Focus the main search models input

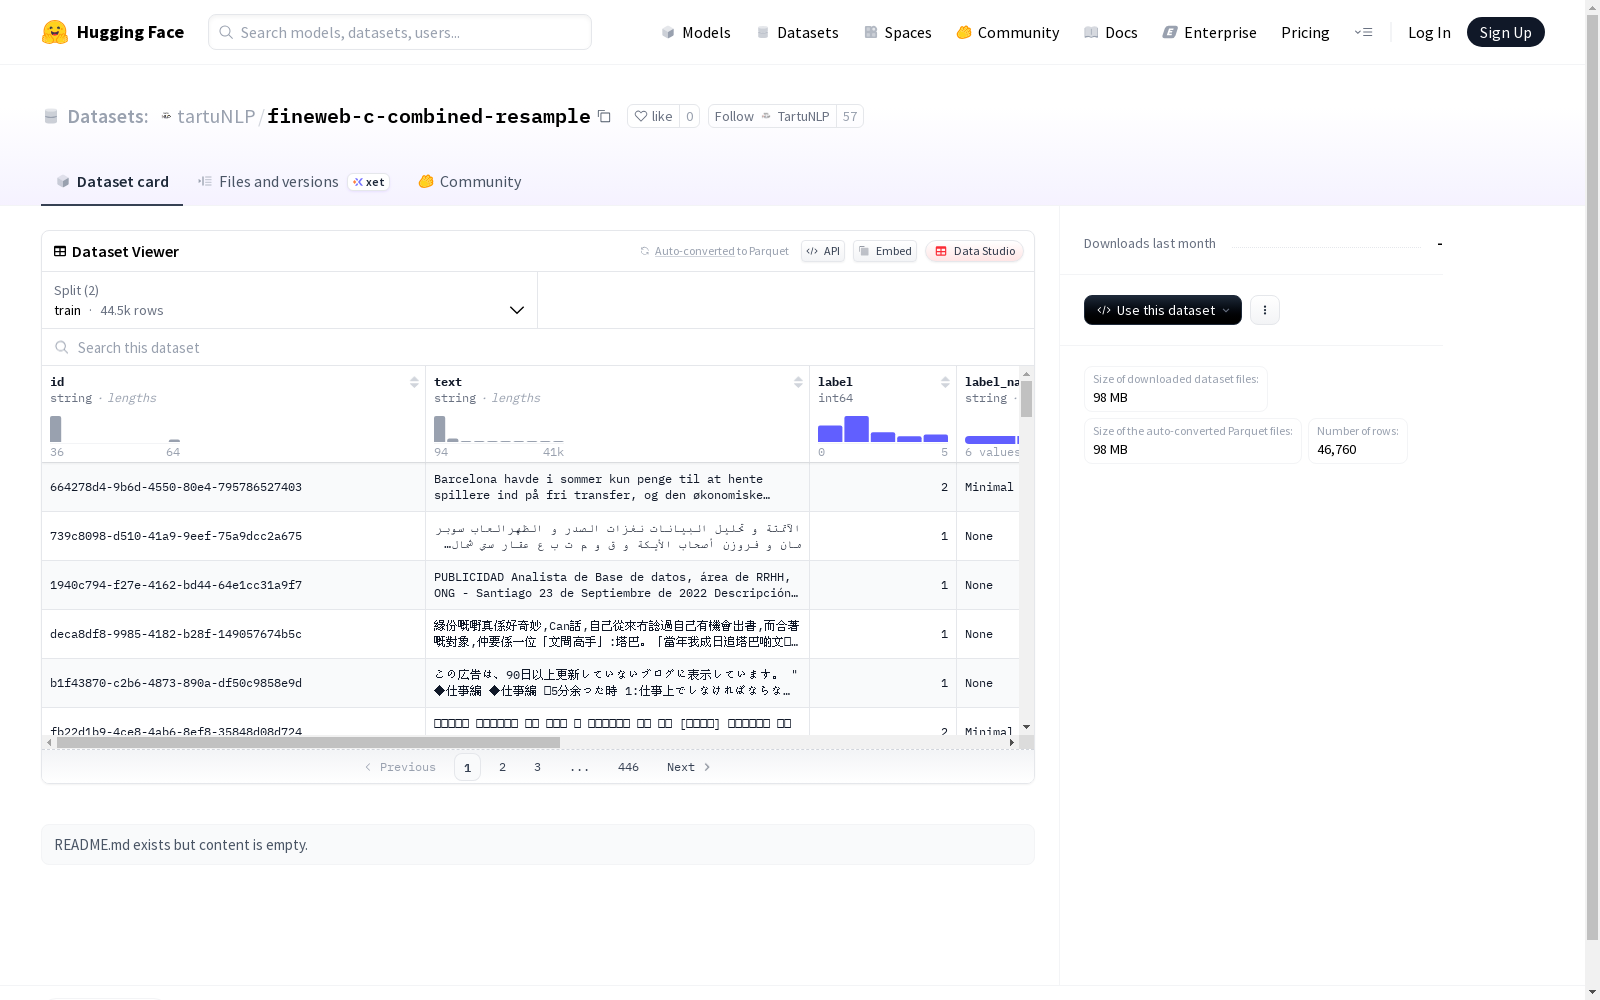400,32
